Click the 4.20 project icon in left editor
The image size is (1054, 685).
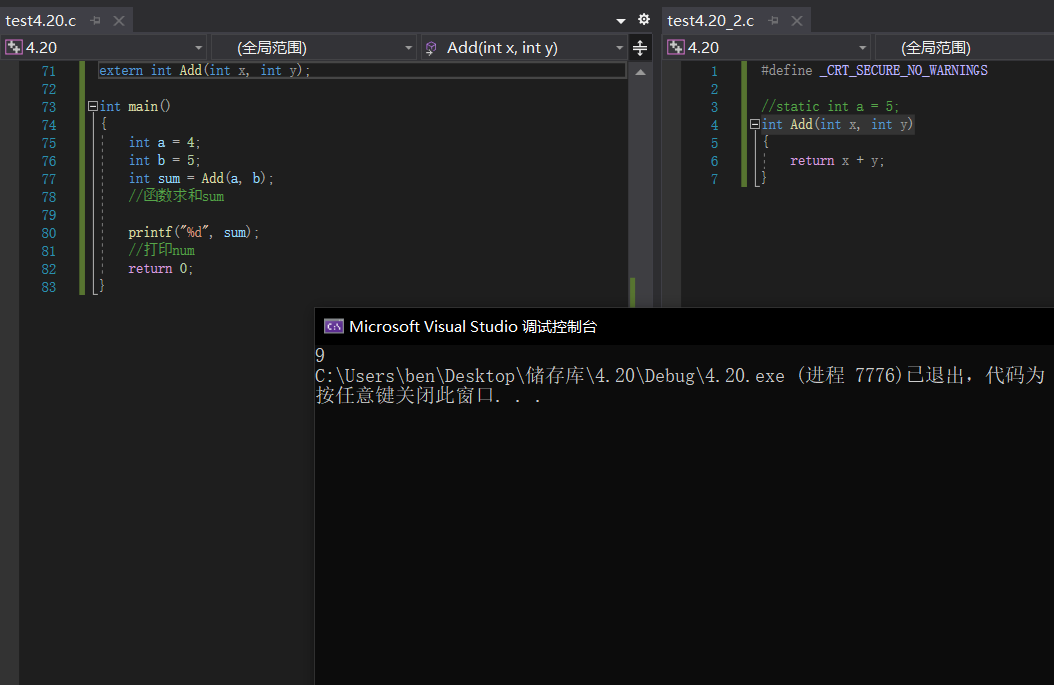click(14, 48)
